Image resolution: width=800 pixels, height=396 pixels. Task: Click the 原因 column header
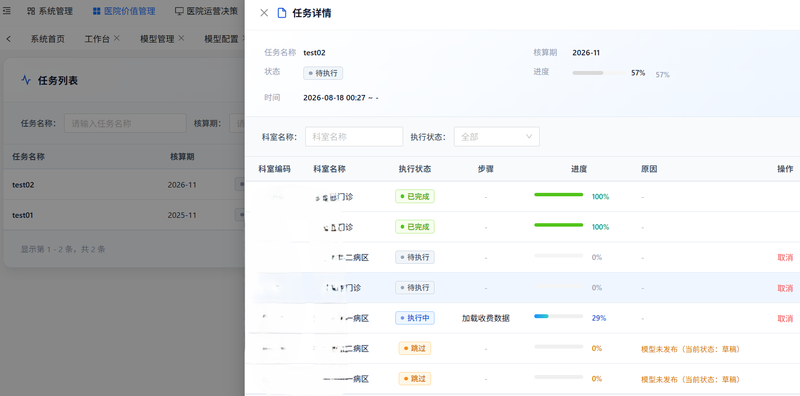pos(649,169)
